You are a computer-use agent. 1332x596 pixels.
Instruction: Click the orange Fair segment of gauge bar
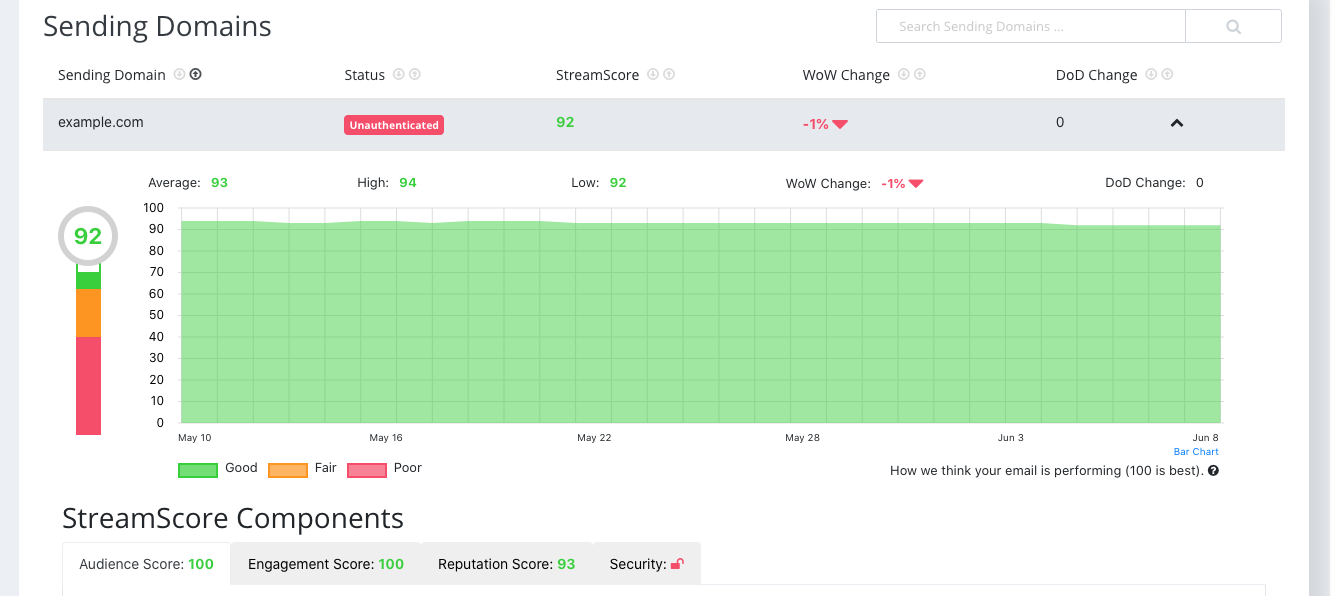tap(89, 313)
